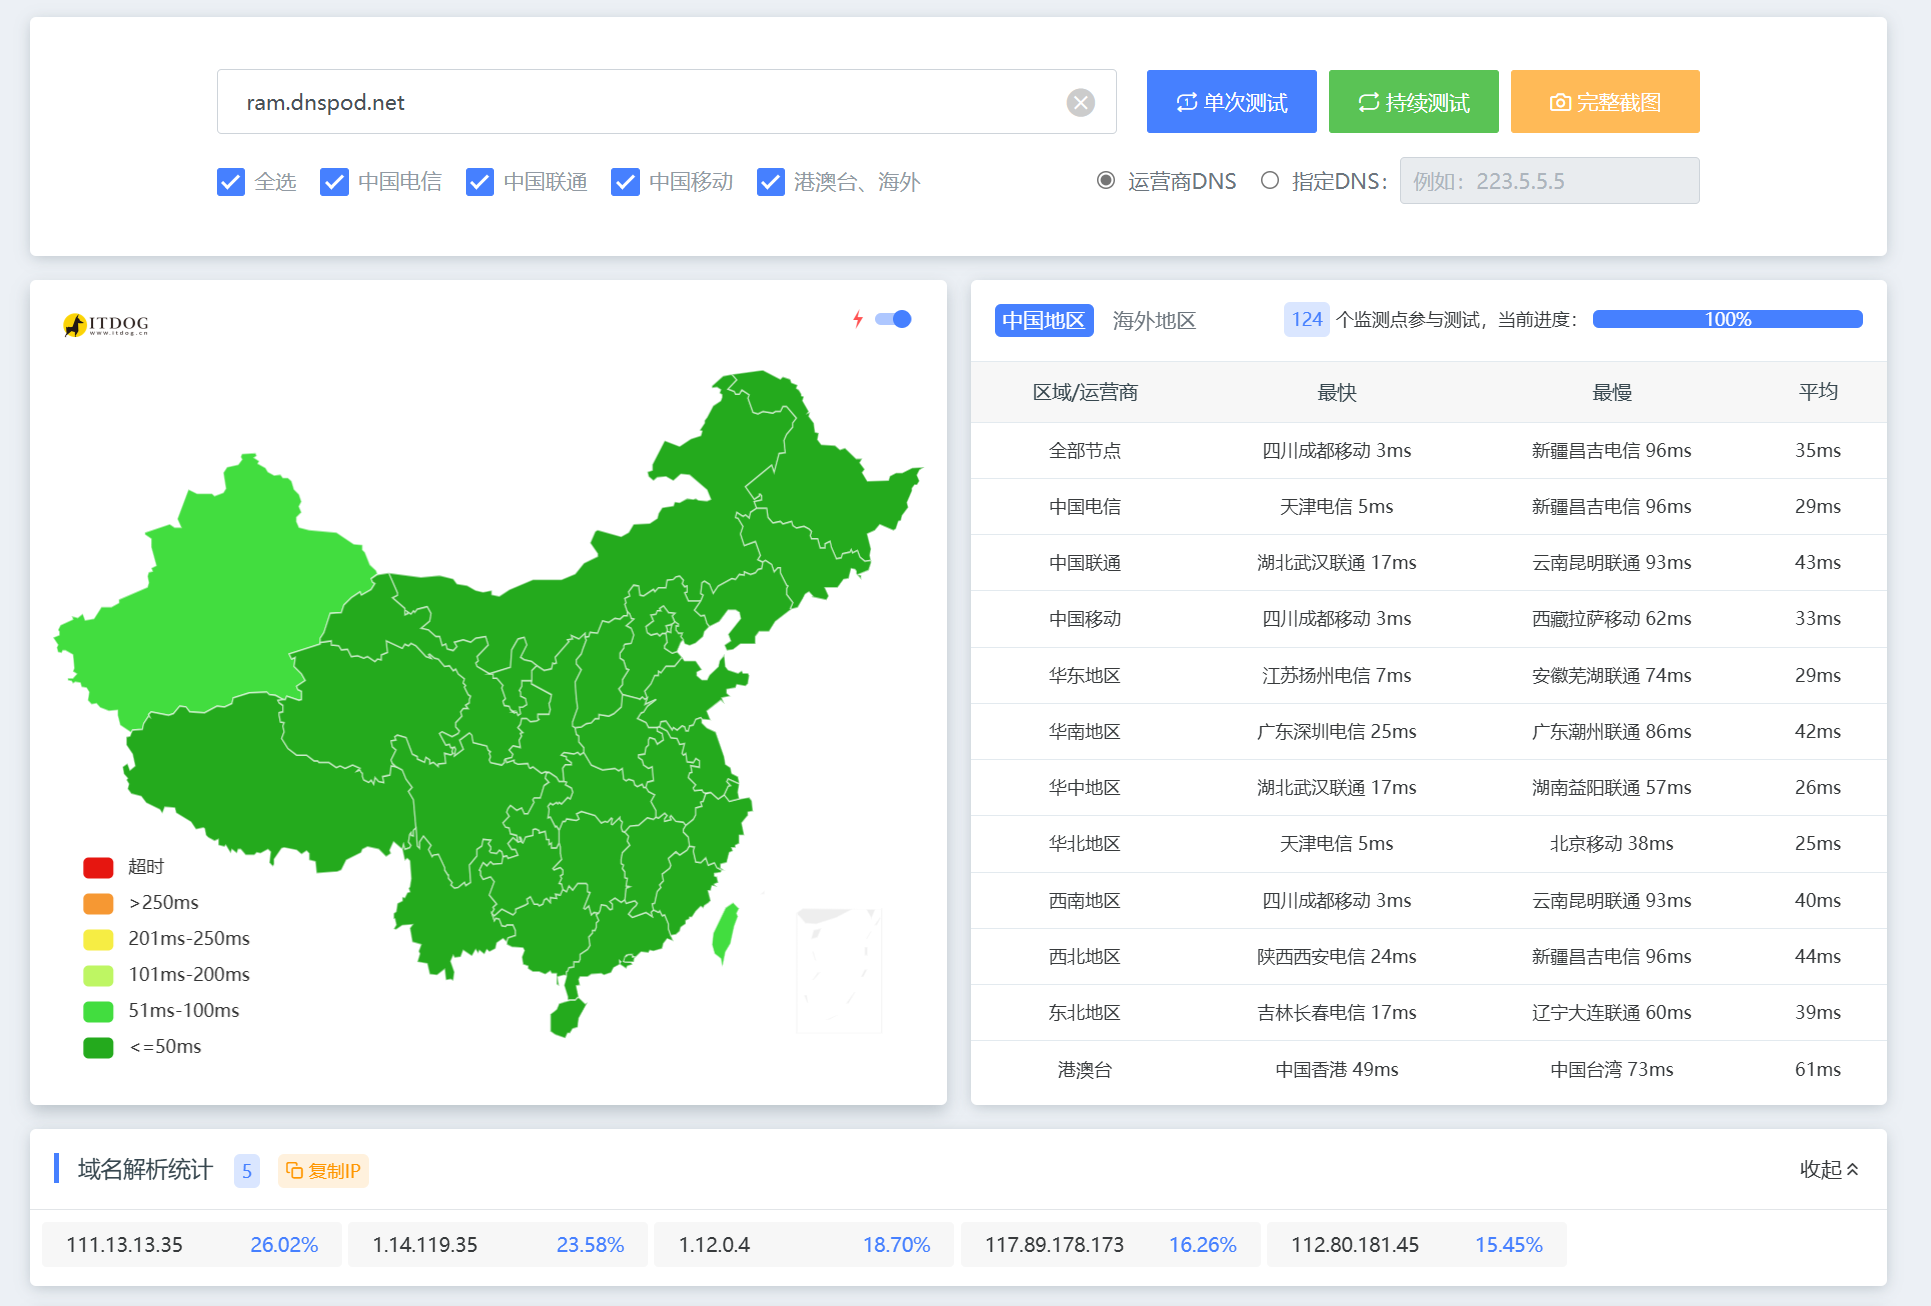This screenshot has height=1306, width=1931.
Task: Click IP address 1.12.0.4
Action: click(714, 1244)
